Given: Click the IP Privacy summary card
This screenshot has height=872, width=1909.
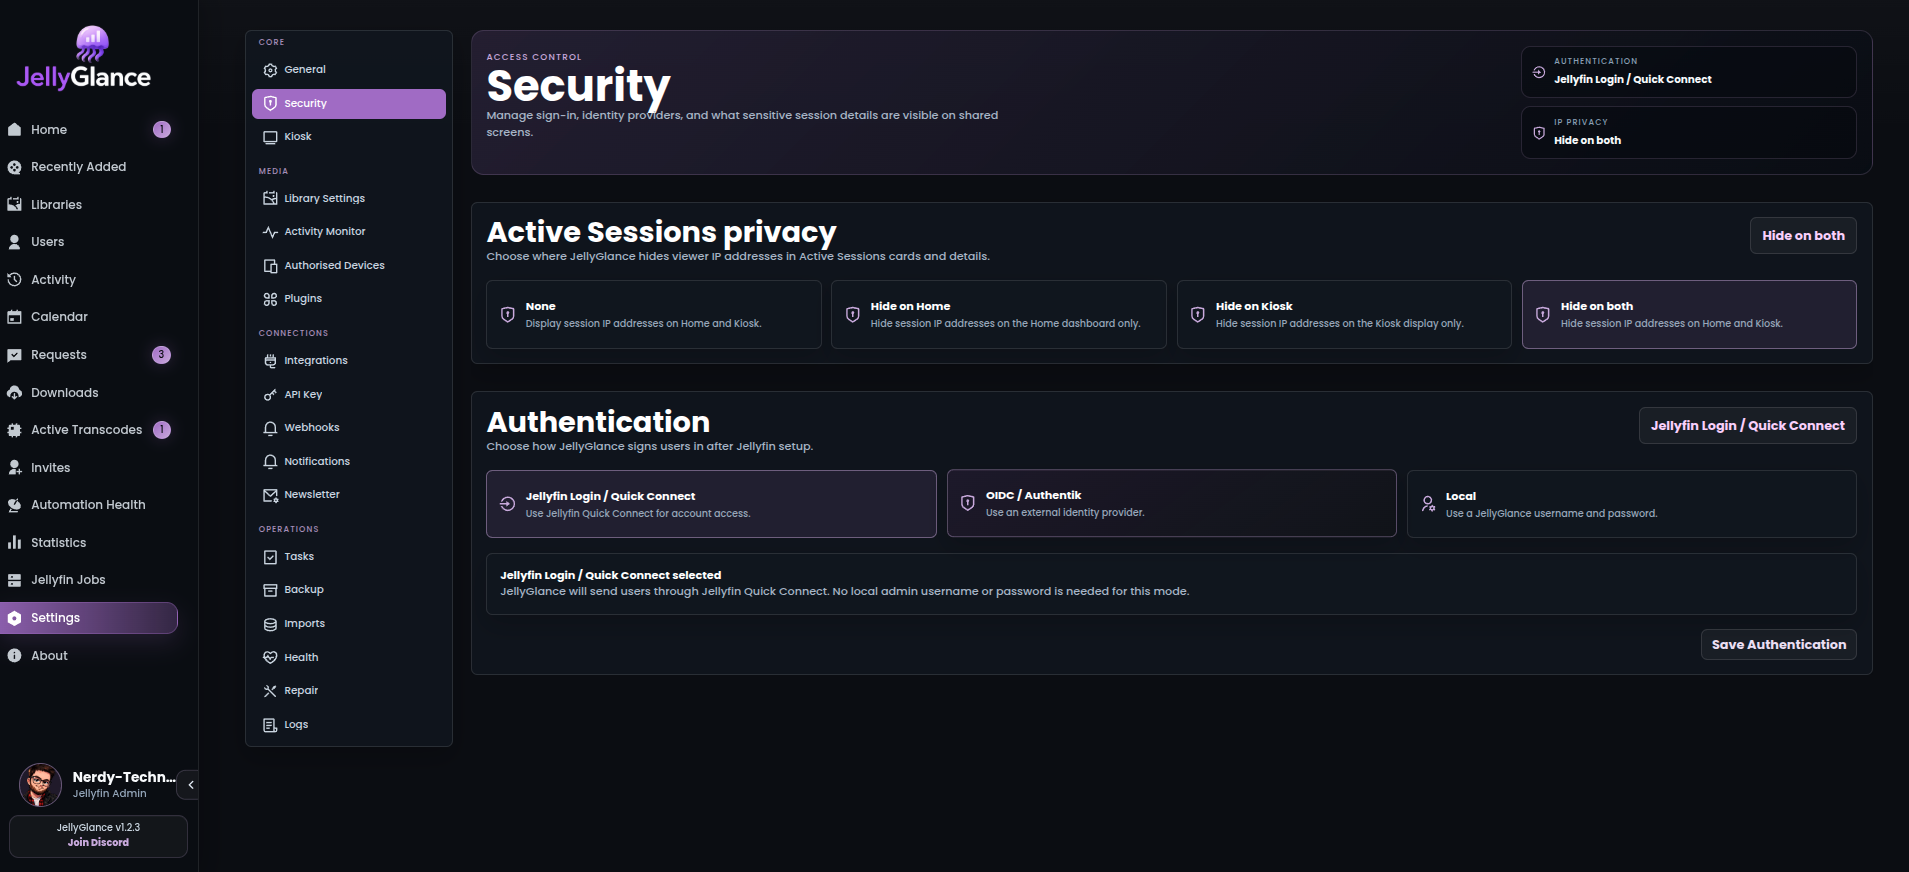Looking at the screenshot, I should point(1689,133).
